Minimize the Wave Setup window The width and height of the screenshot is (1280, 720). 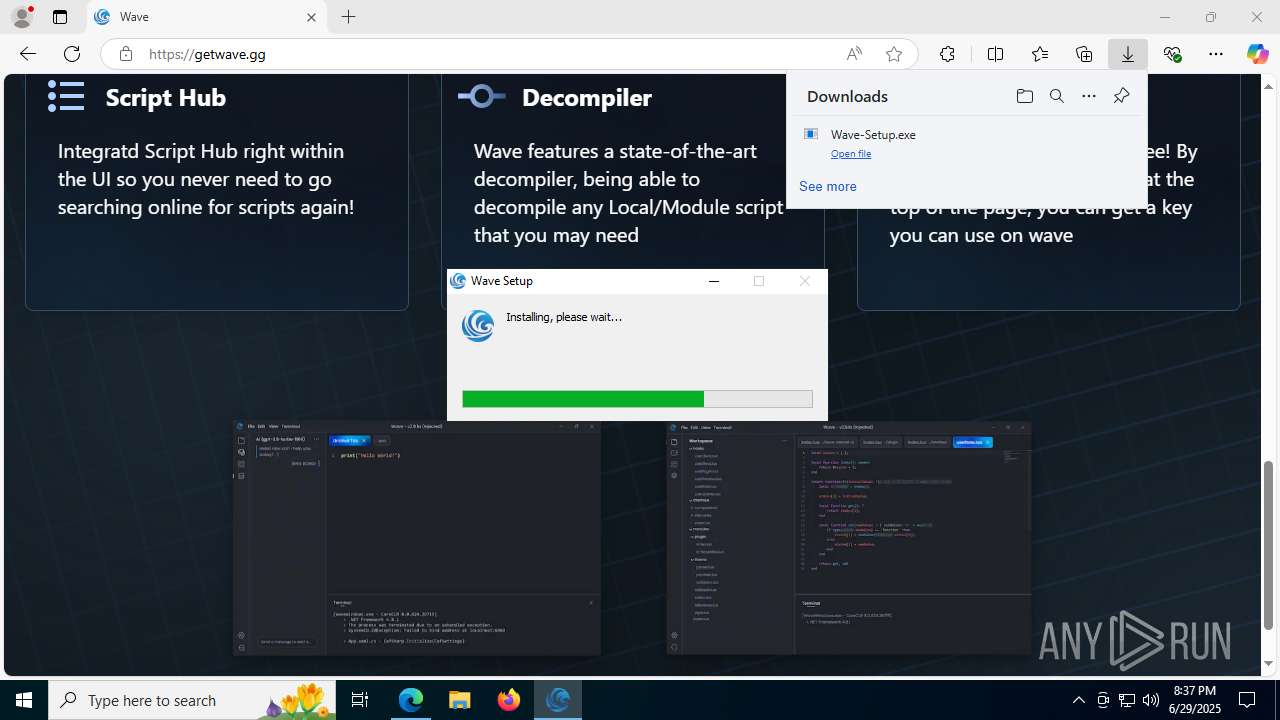714,281
